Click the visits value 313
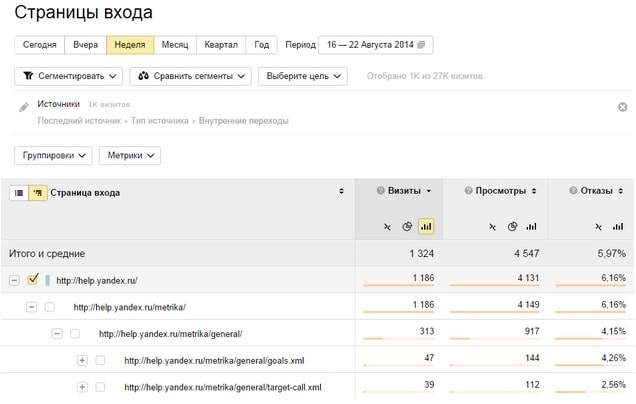This screenshot has width=636, height=404. [x=427, y=331]
